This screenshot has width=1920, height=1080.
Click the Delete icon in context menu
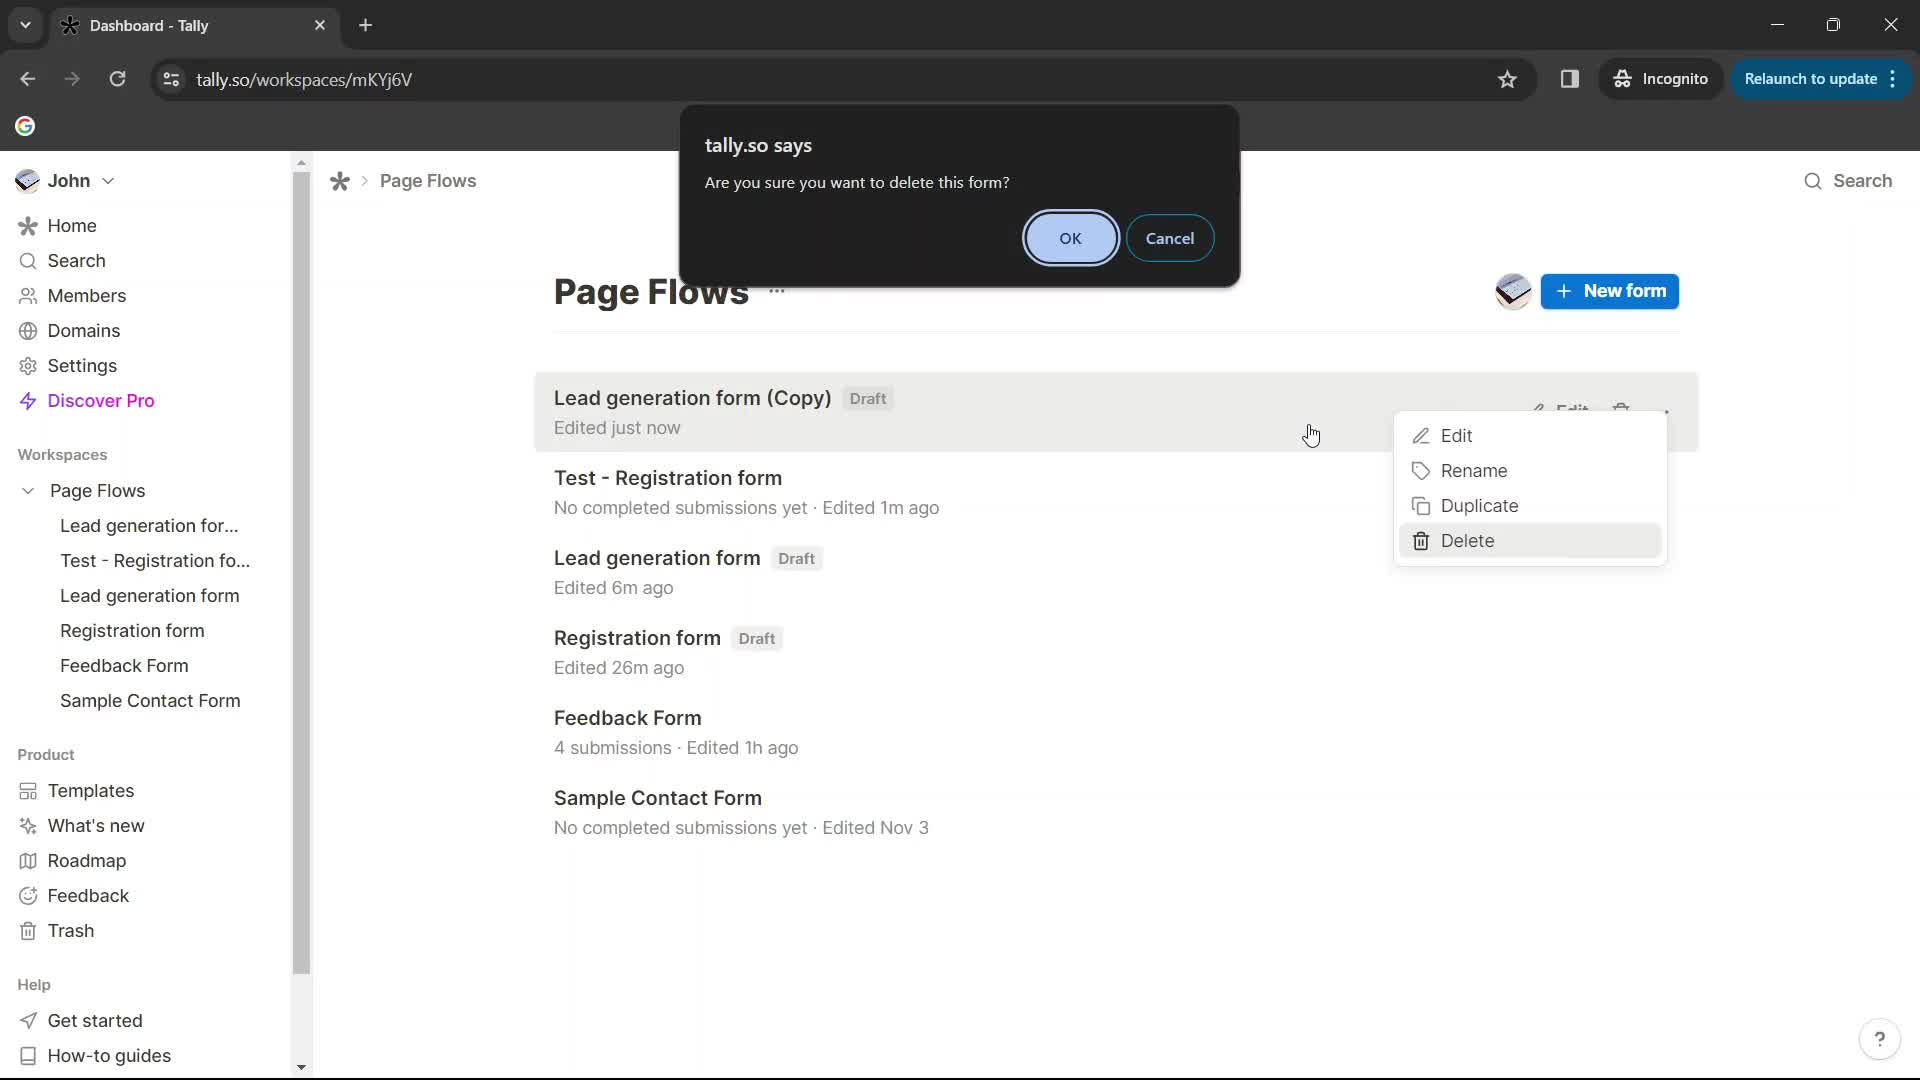click(1422, 541)
